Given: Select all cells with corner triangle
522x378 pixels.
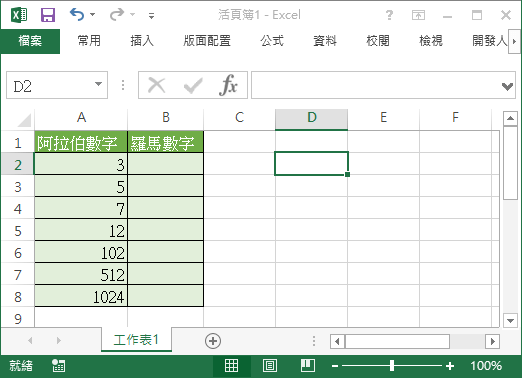Looking at the screenshot, I should (x=24, y=120).
